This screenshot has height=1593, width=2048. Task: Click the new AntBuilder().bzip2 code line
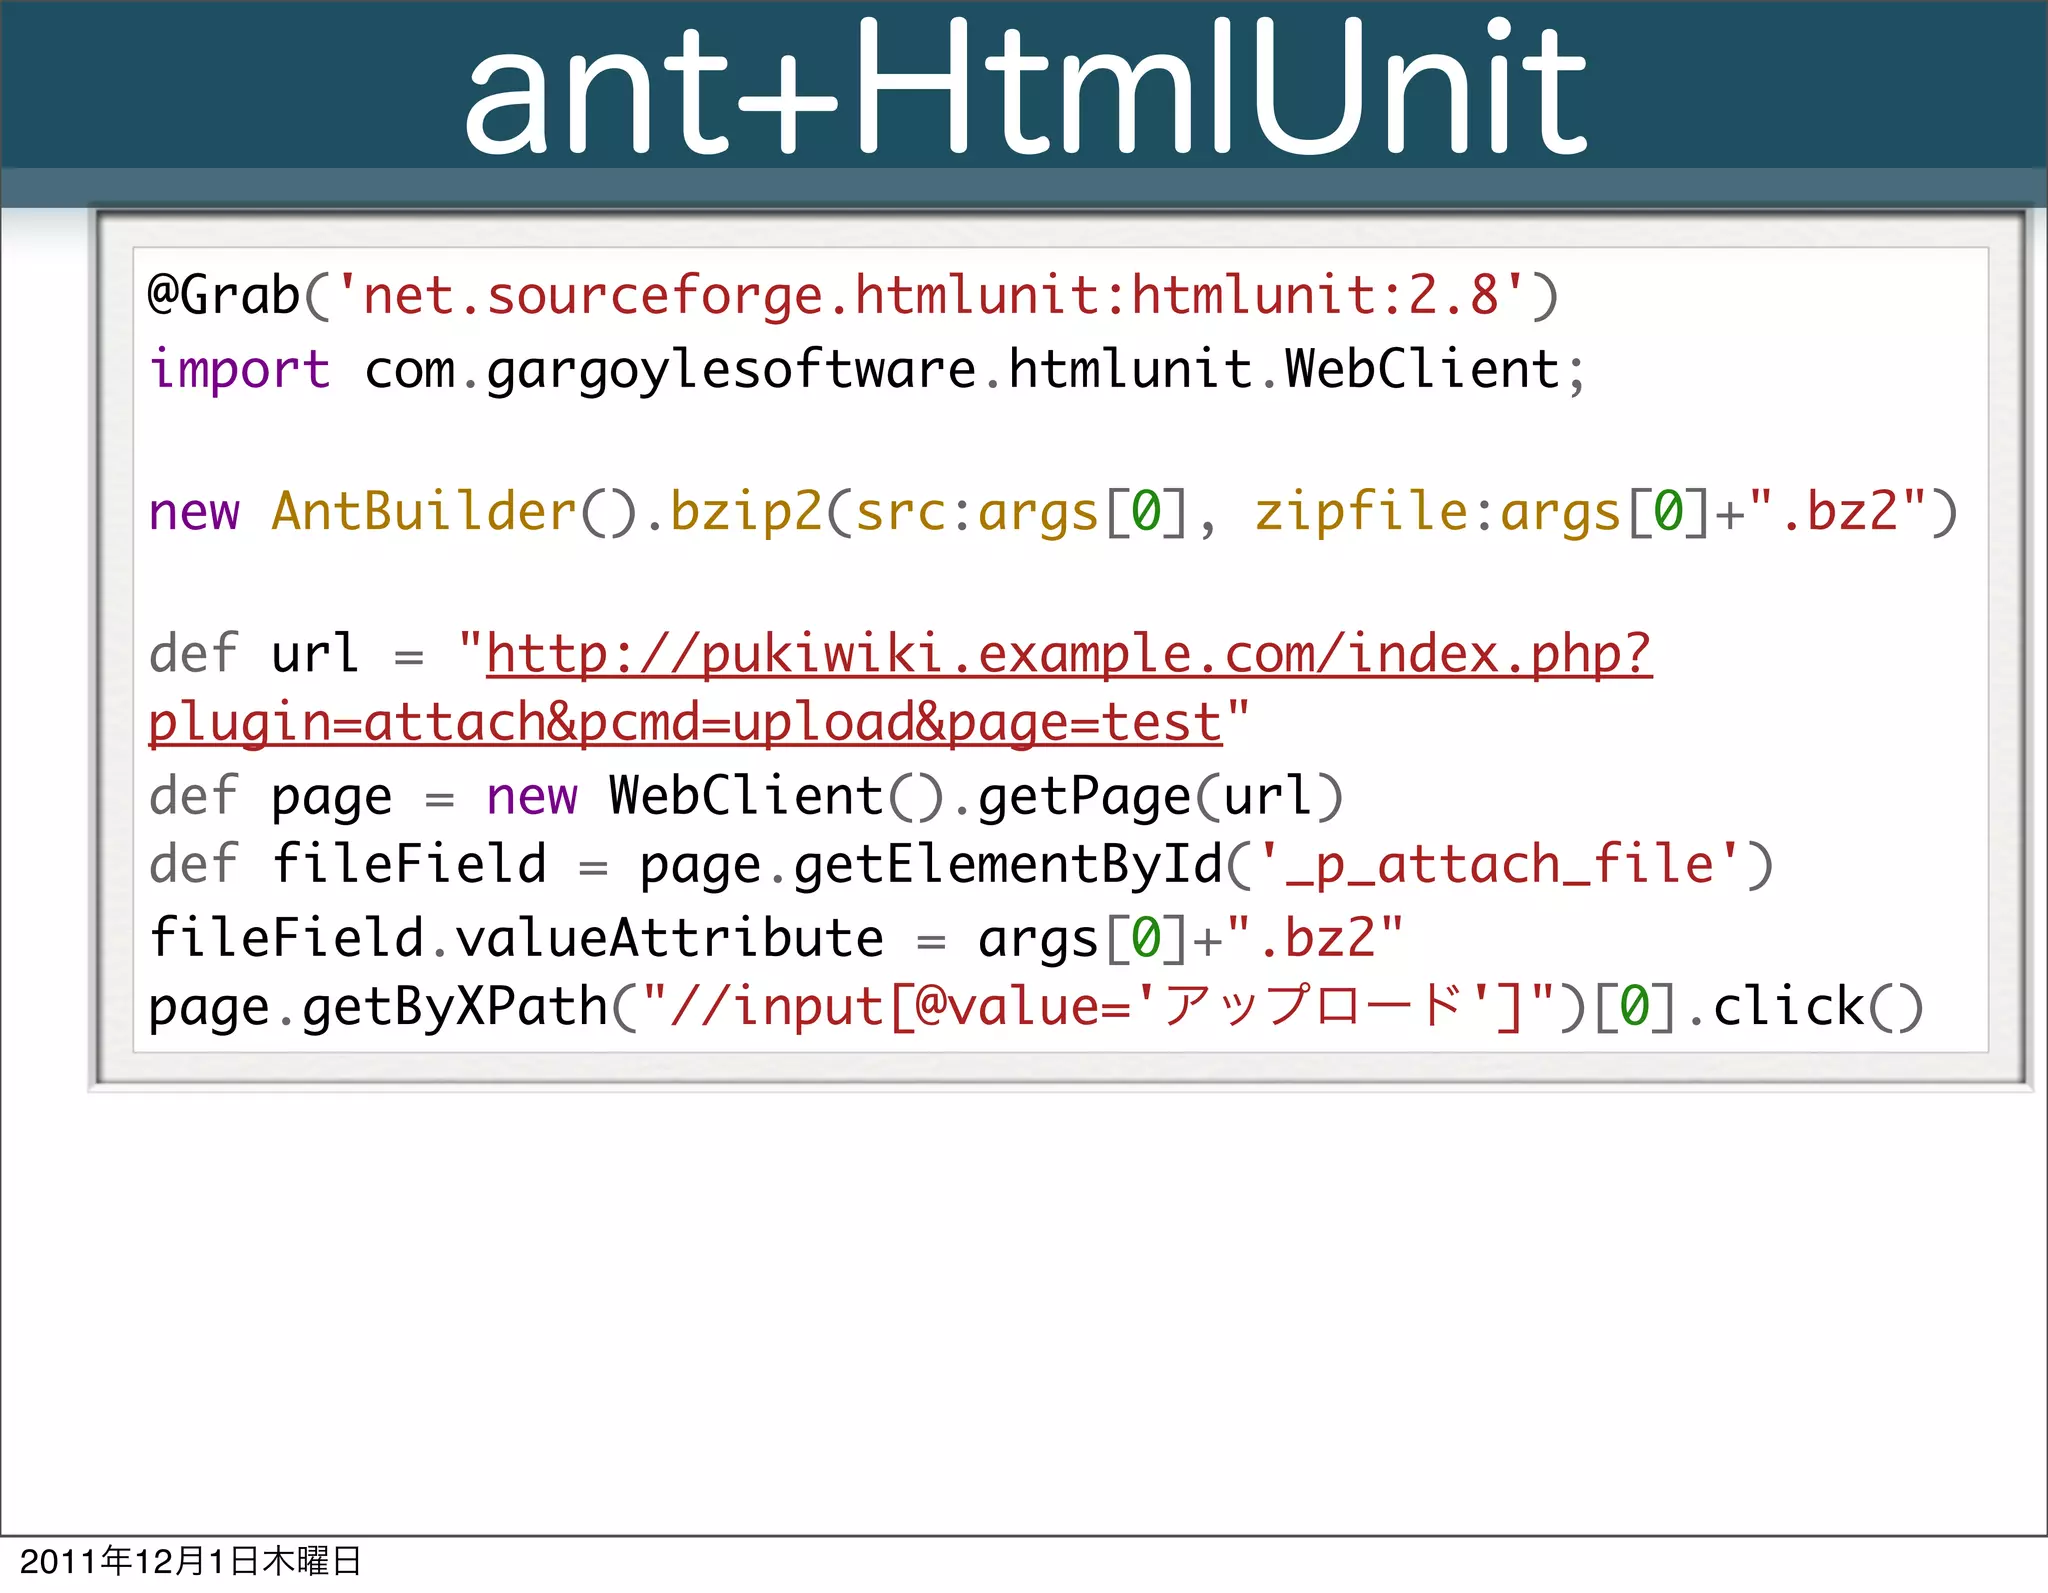tap(1053, 512)
